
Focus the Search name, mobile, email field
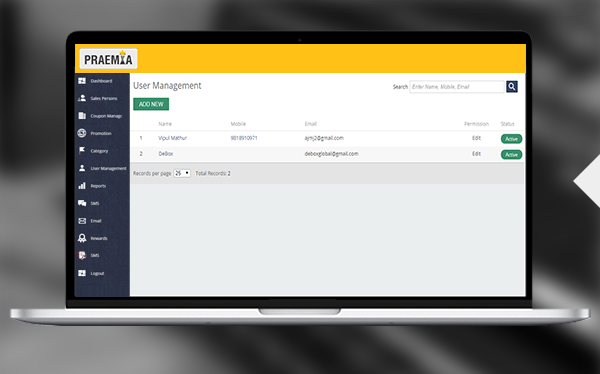[457, 87]
